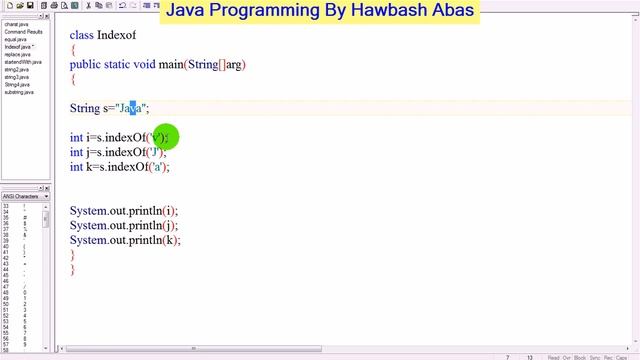Click the New document toolbar icon
Image resolution: width=640 pixels, height=360 pixels.
pos(10,6)
